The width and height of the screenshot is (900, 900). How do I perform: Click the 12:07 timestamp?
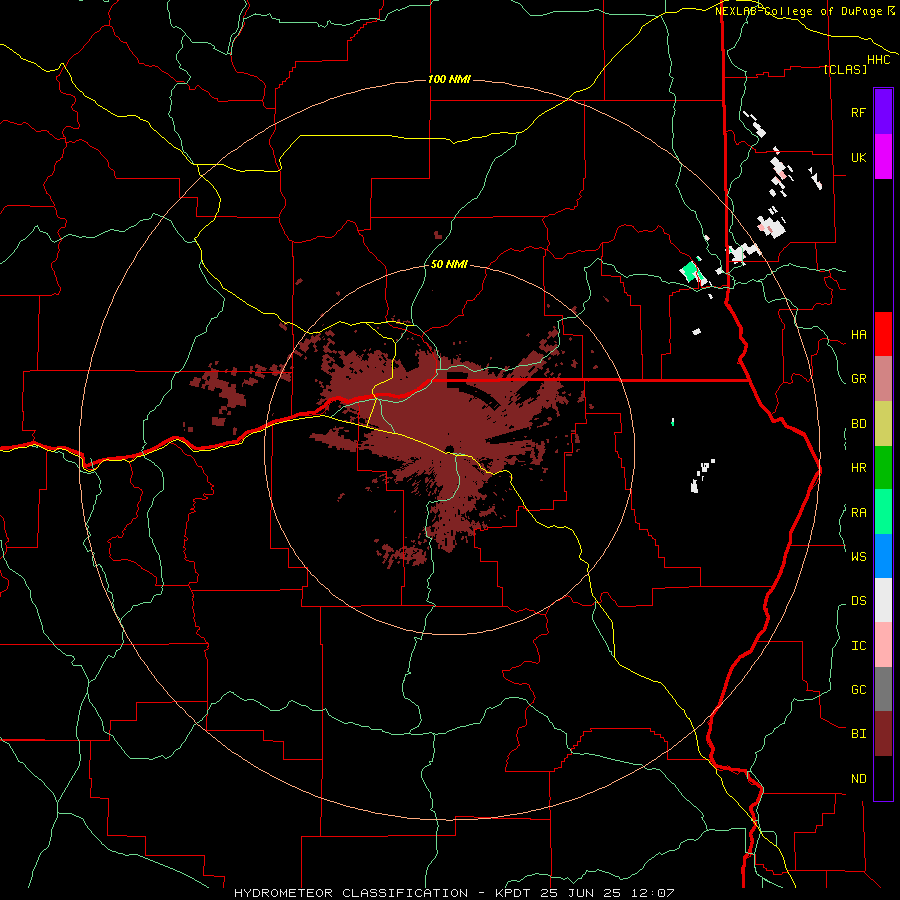click(x=654, y=893)
